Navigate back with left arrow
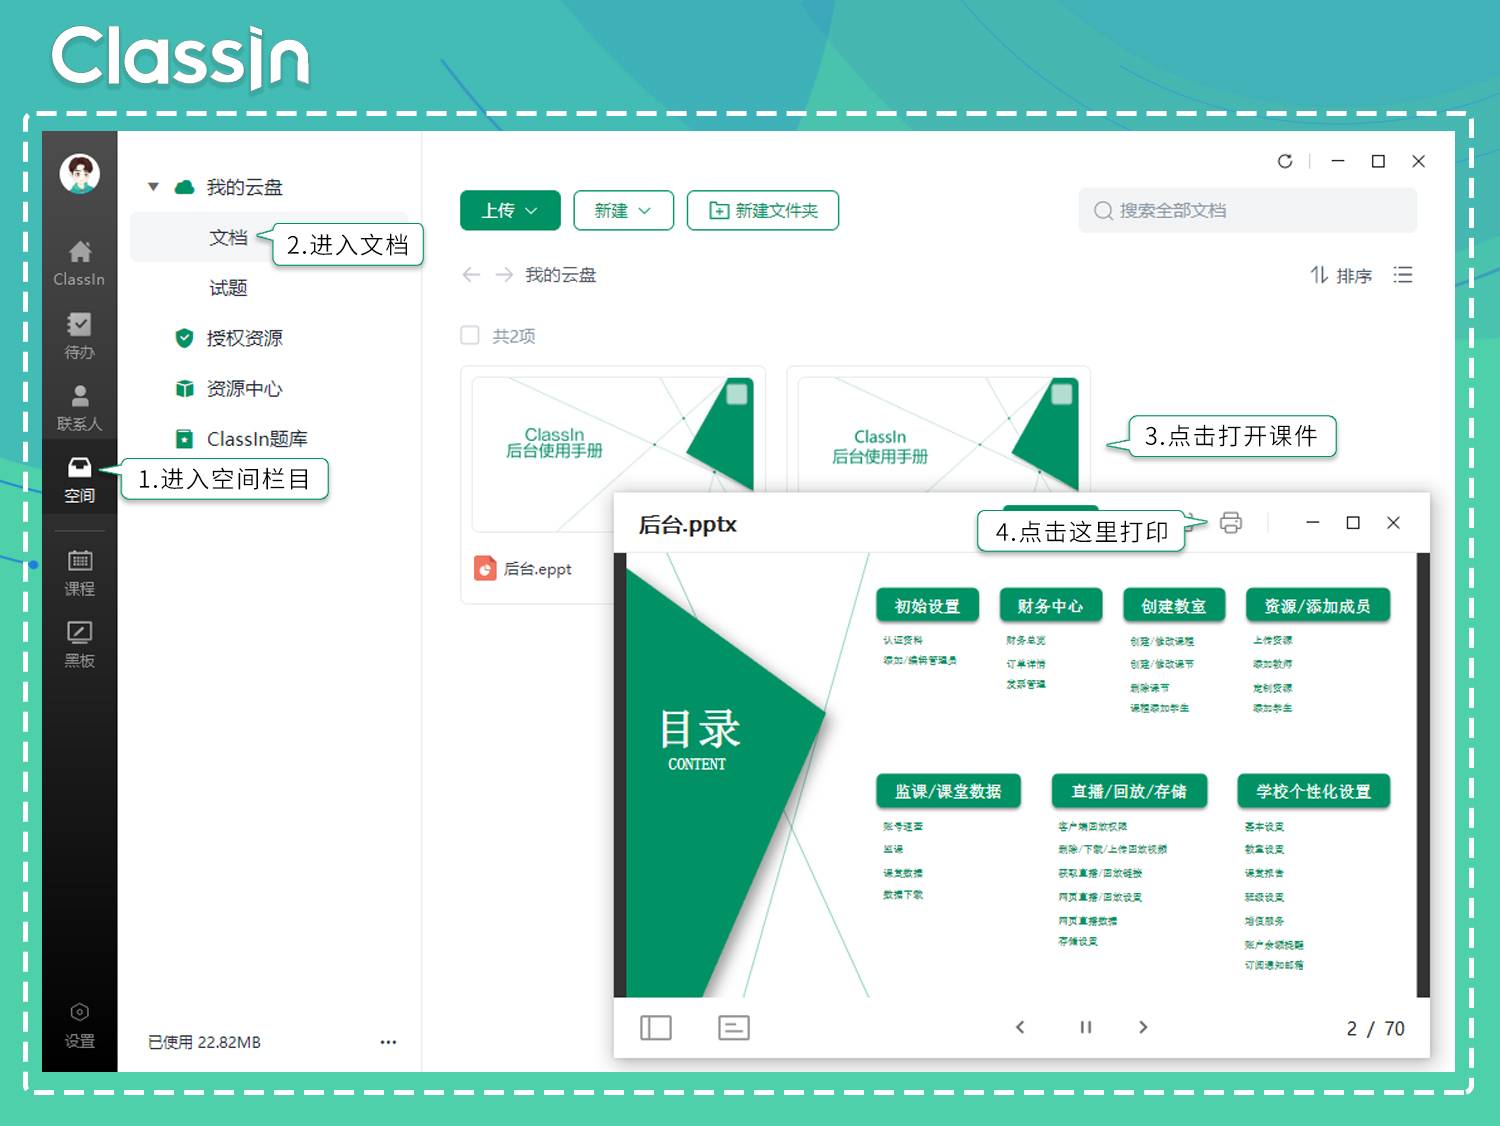The image size is (1500, 1126). click(471, 275)
